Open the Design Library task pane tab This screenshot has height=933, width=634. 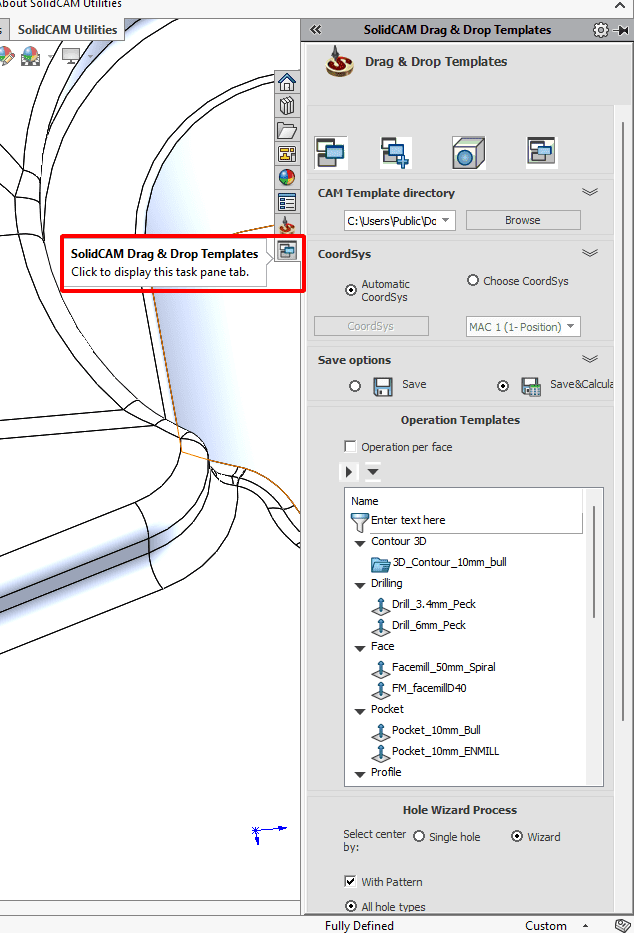287,106
